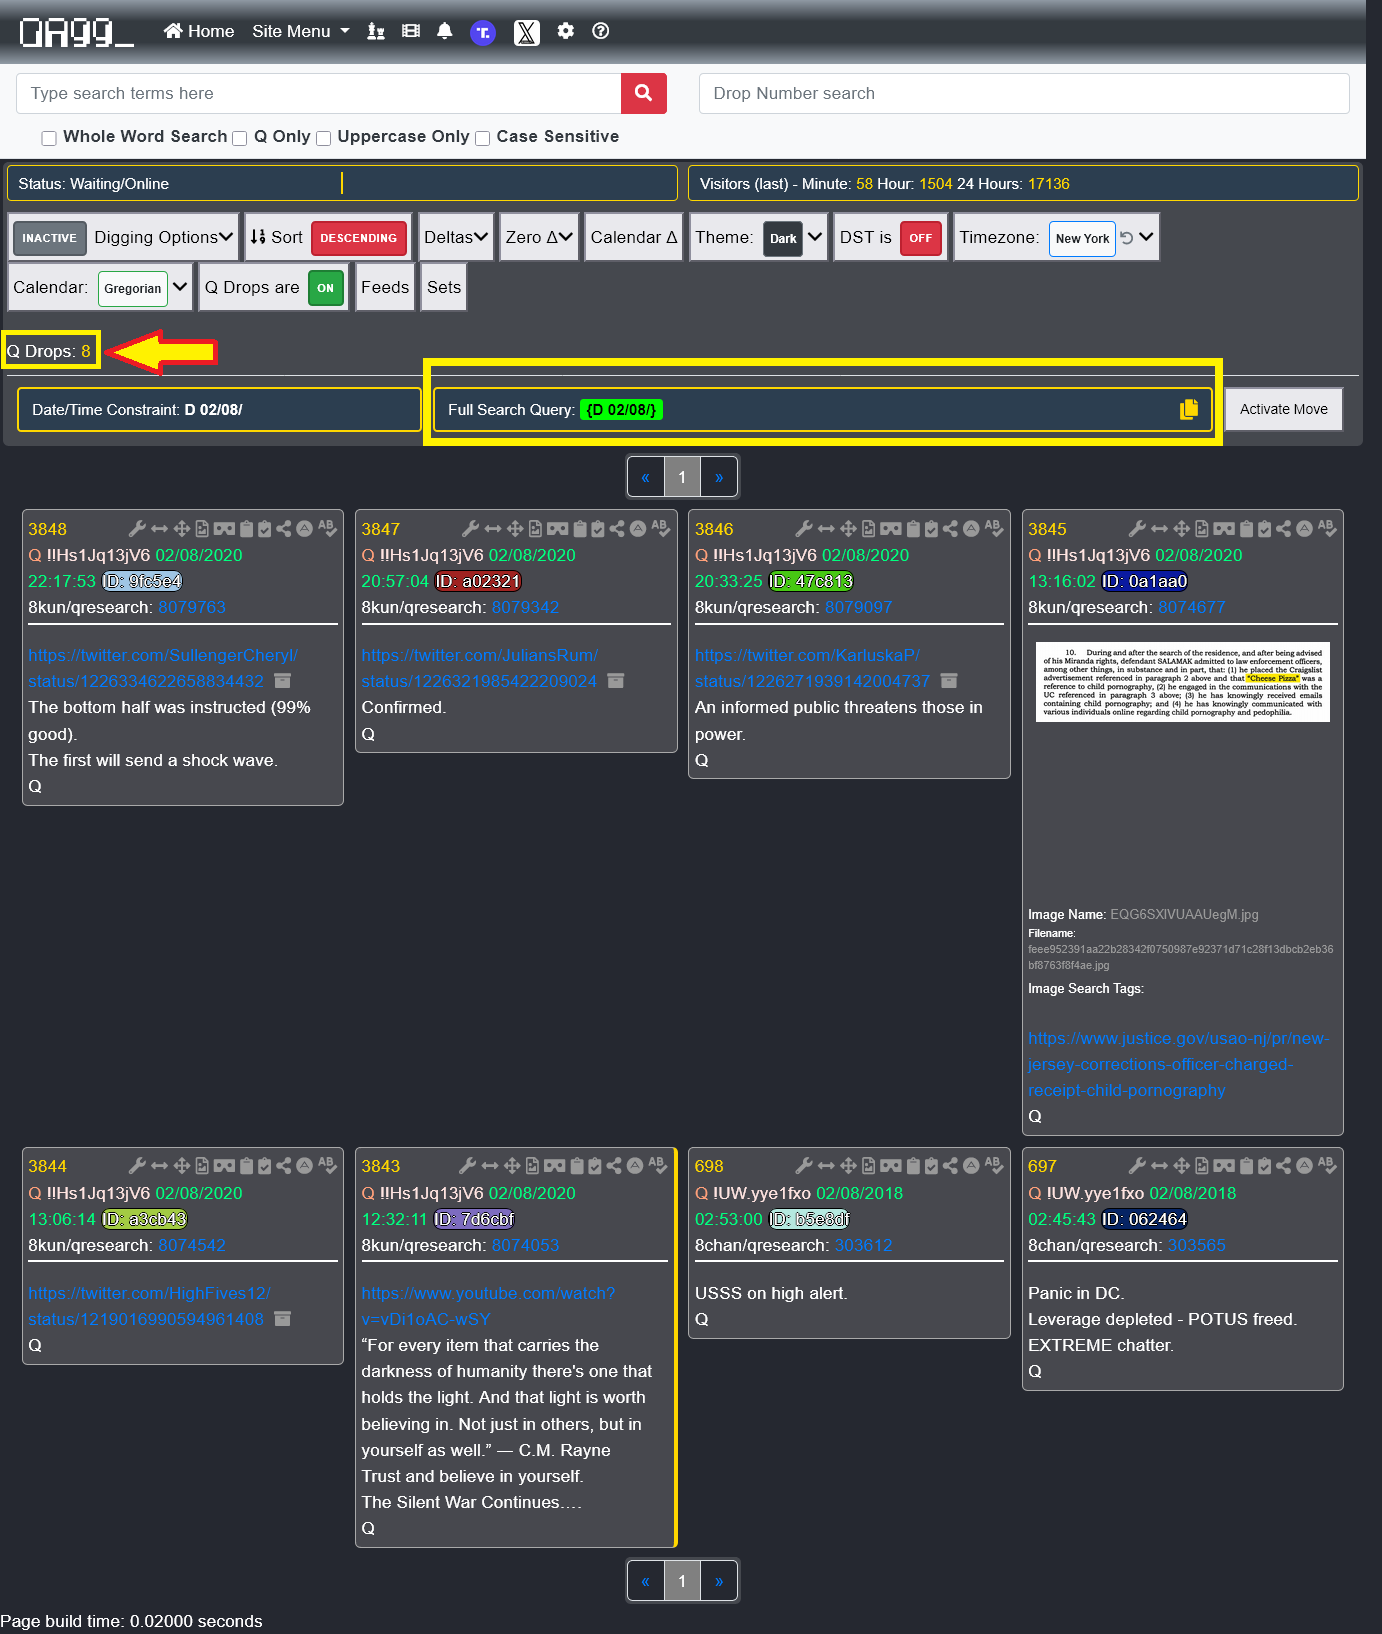Open the Site Menu in navbar
The width and height of the screenshot is (1382, 1634).
coord(300,31)
